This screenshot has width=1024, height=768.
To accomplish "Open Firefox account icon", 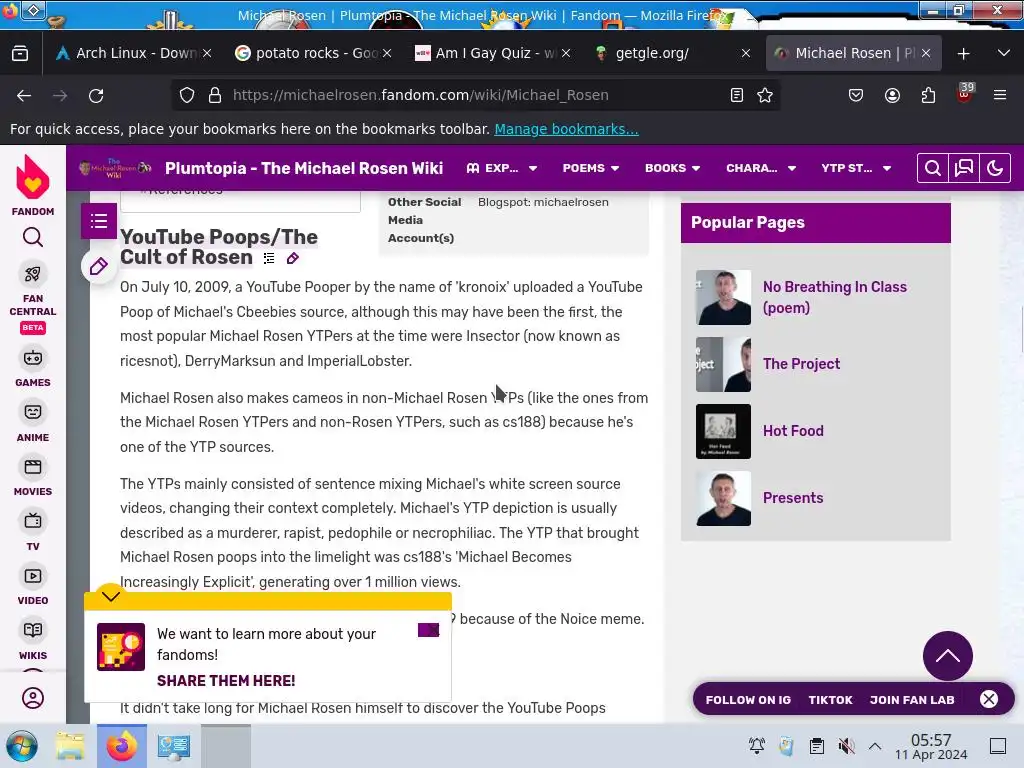I will click(892, 95).
